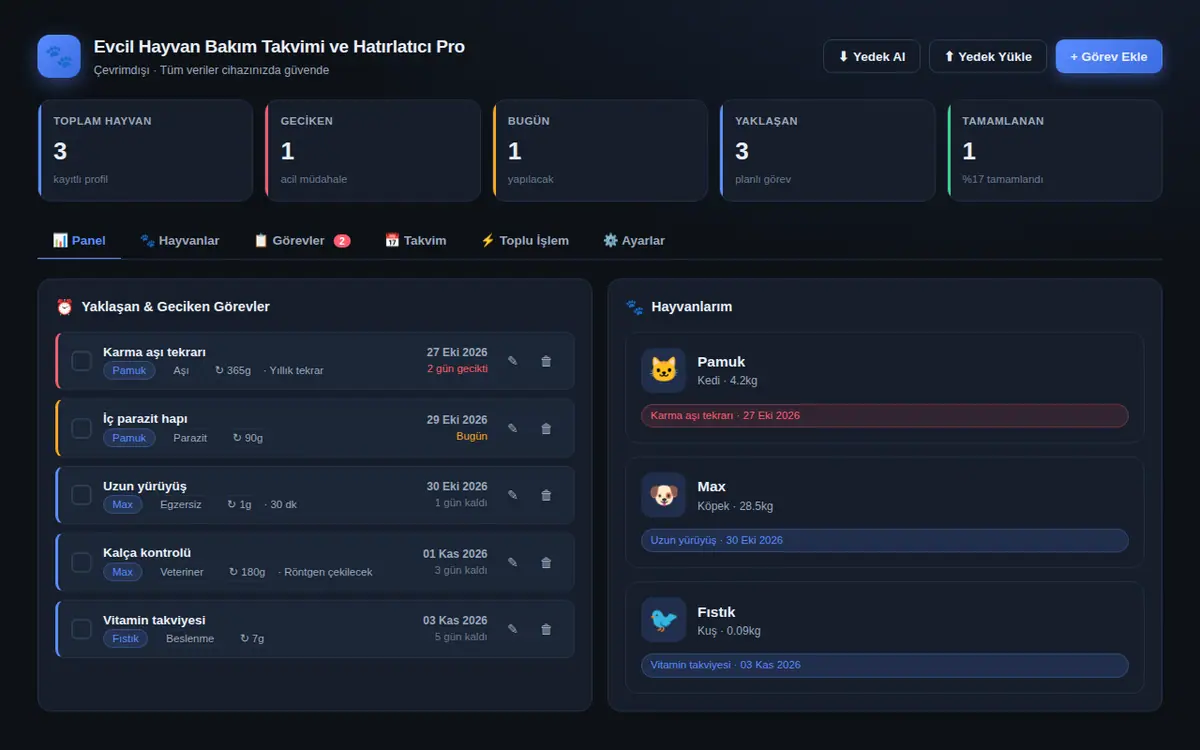1200x750 pixels.
Task: Mark İç parazit hapı as done
Action: tap(81, 428)
